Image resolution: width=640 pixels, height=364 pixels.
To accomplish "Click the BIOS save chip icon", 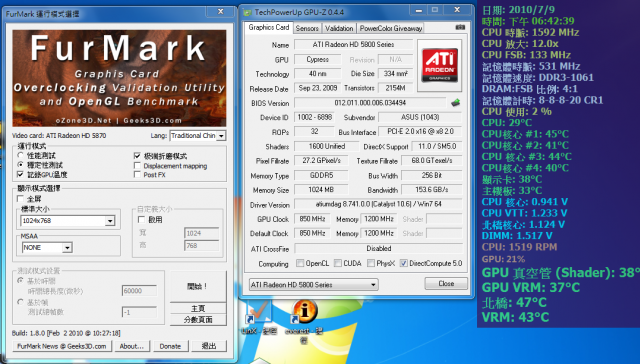I will (x=456, y=103).
